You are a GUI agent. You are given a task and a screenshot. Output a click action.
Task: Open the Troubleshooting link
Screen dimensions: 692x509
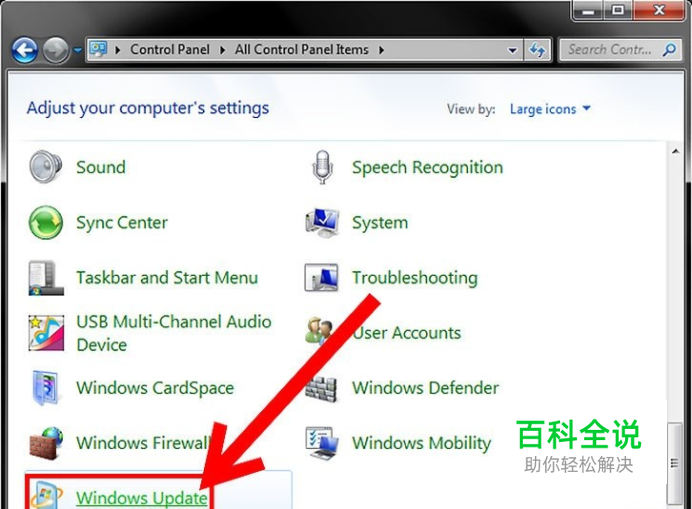(x=415, y=278)
